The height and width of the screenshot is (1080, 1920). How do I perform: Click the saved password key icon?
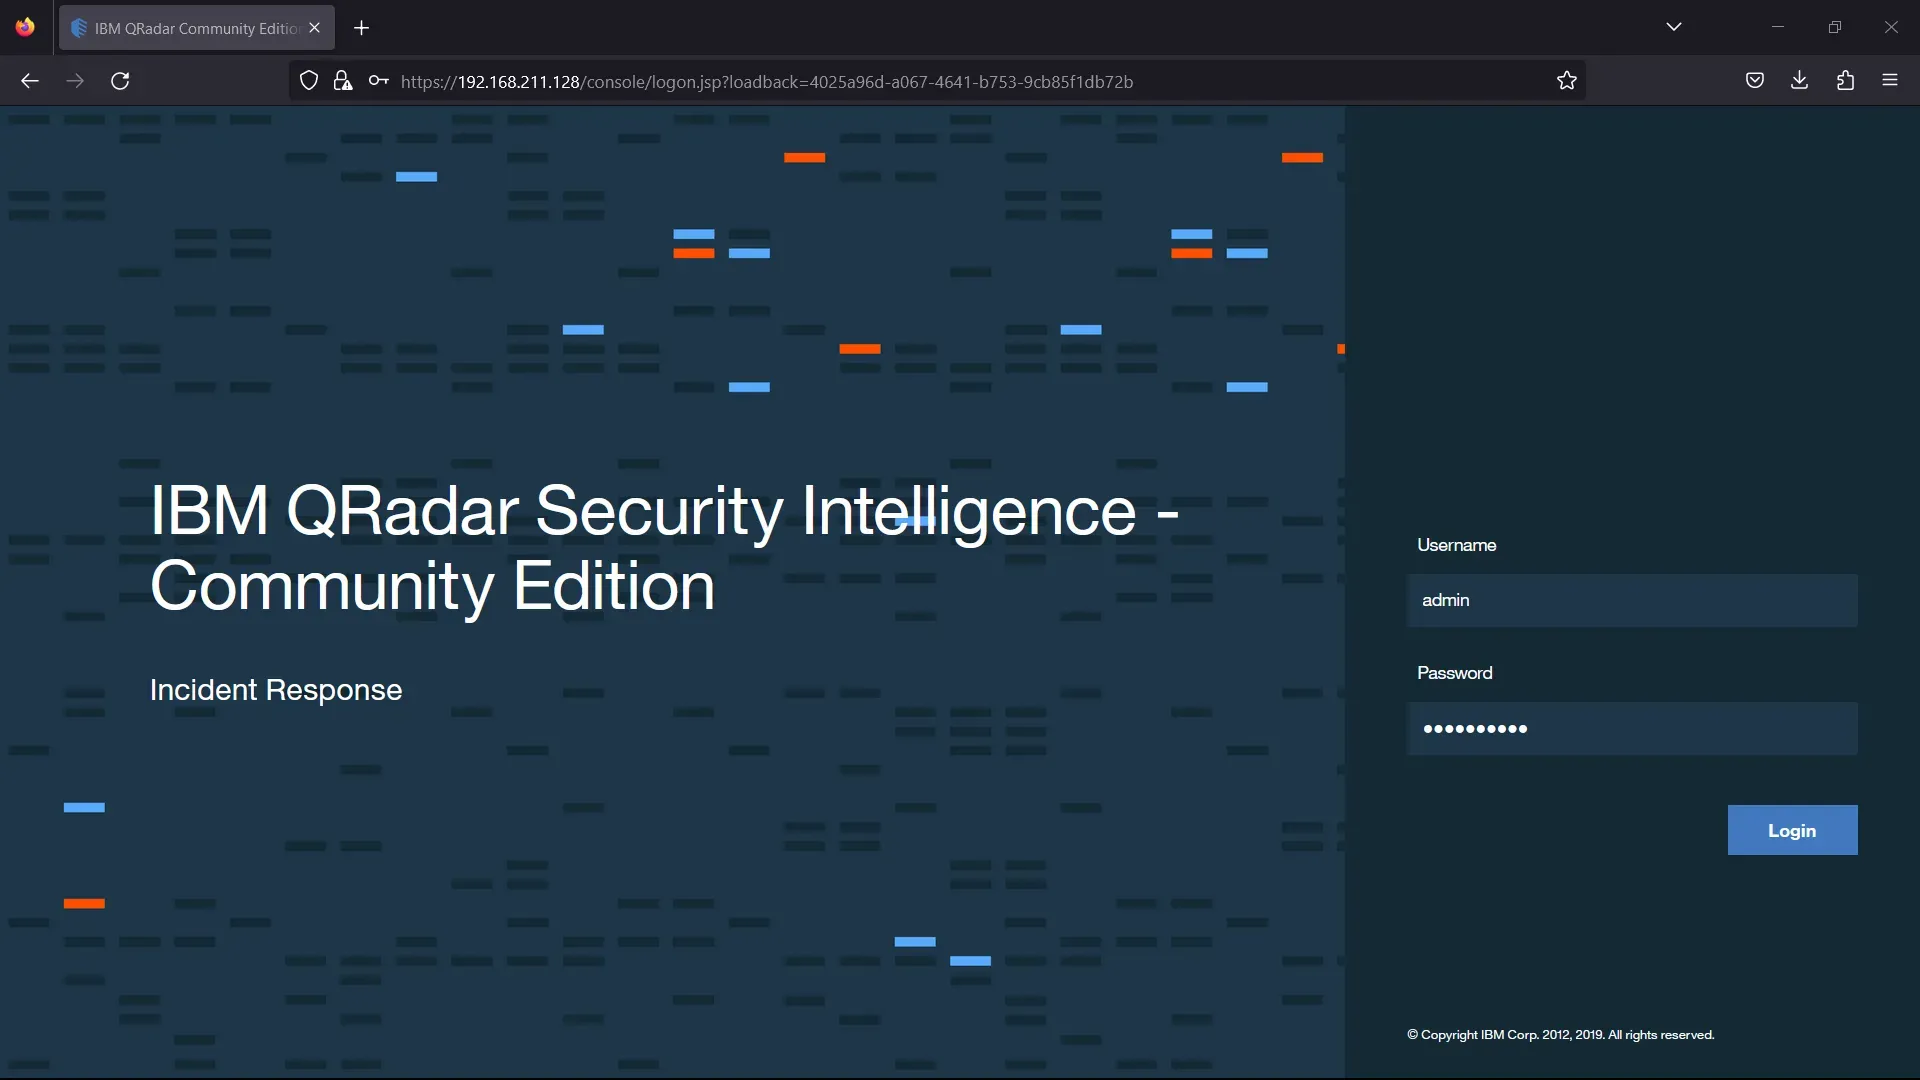pyautogui.click(x=378, y=81)
